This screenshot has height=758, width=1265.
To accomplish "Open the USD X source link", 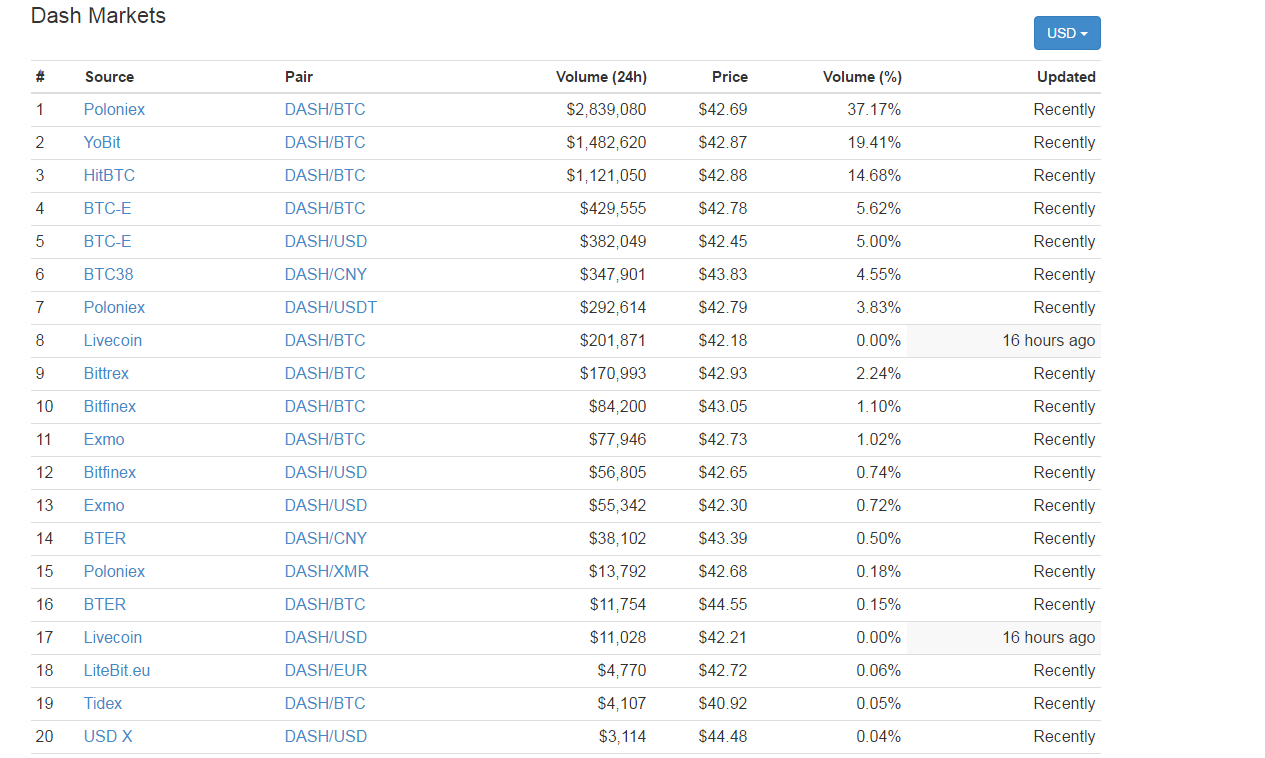I will coord(108,736).
